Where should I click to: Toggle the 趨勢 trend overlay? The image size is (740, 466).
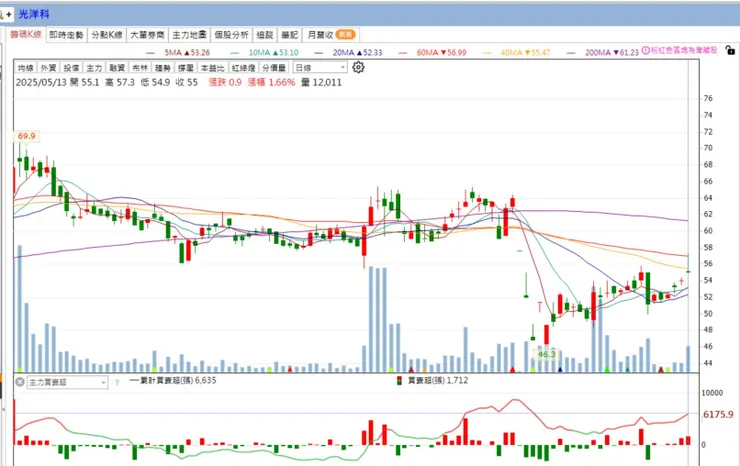coord(163,68)
